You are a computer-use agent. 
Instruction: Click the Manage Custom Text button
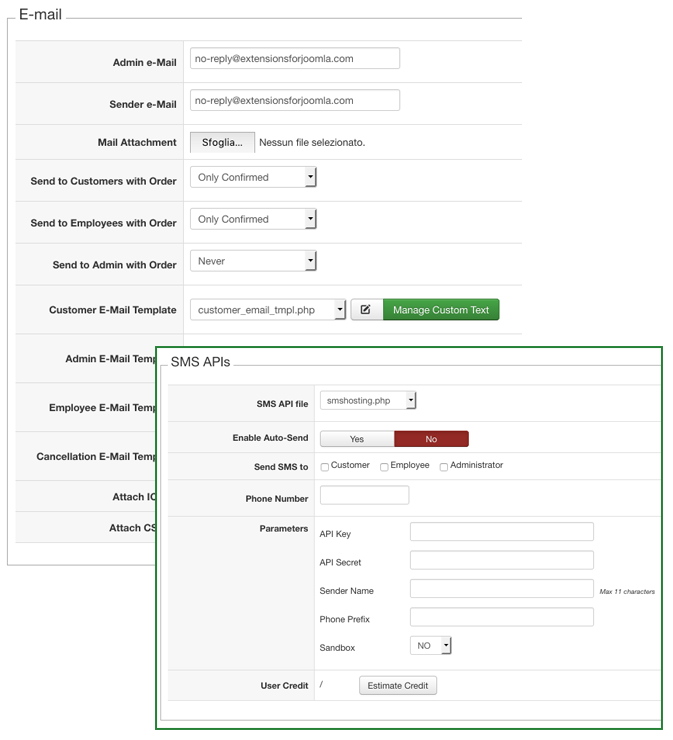441,310
